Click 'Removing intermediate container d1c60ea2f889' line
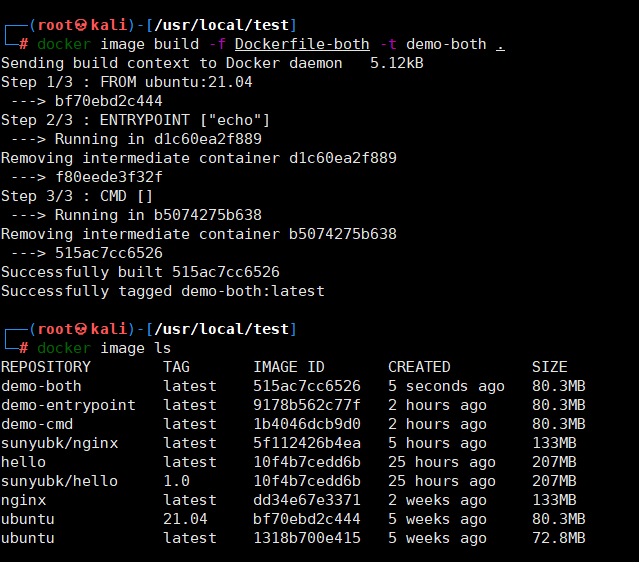Viewport: 639px width, 562px height. (x=198, y=158)
